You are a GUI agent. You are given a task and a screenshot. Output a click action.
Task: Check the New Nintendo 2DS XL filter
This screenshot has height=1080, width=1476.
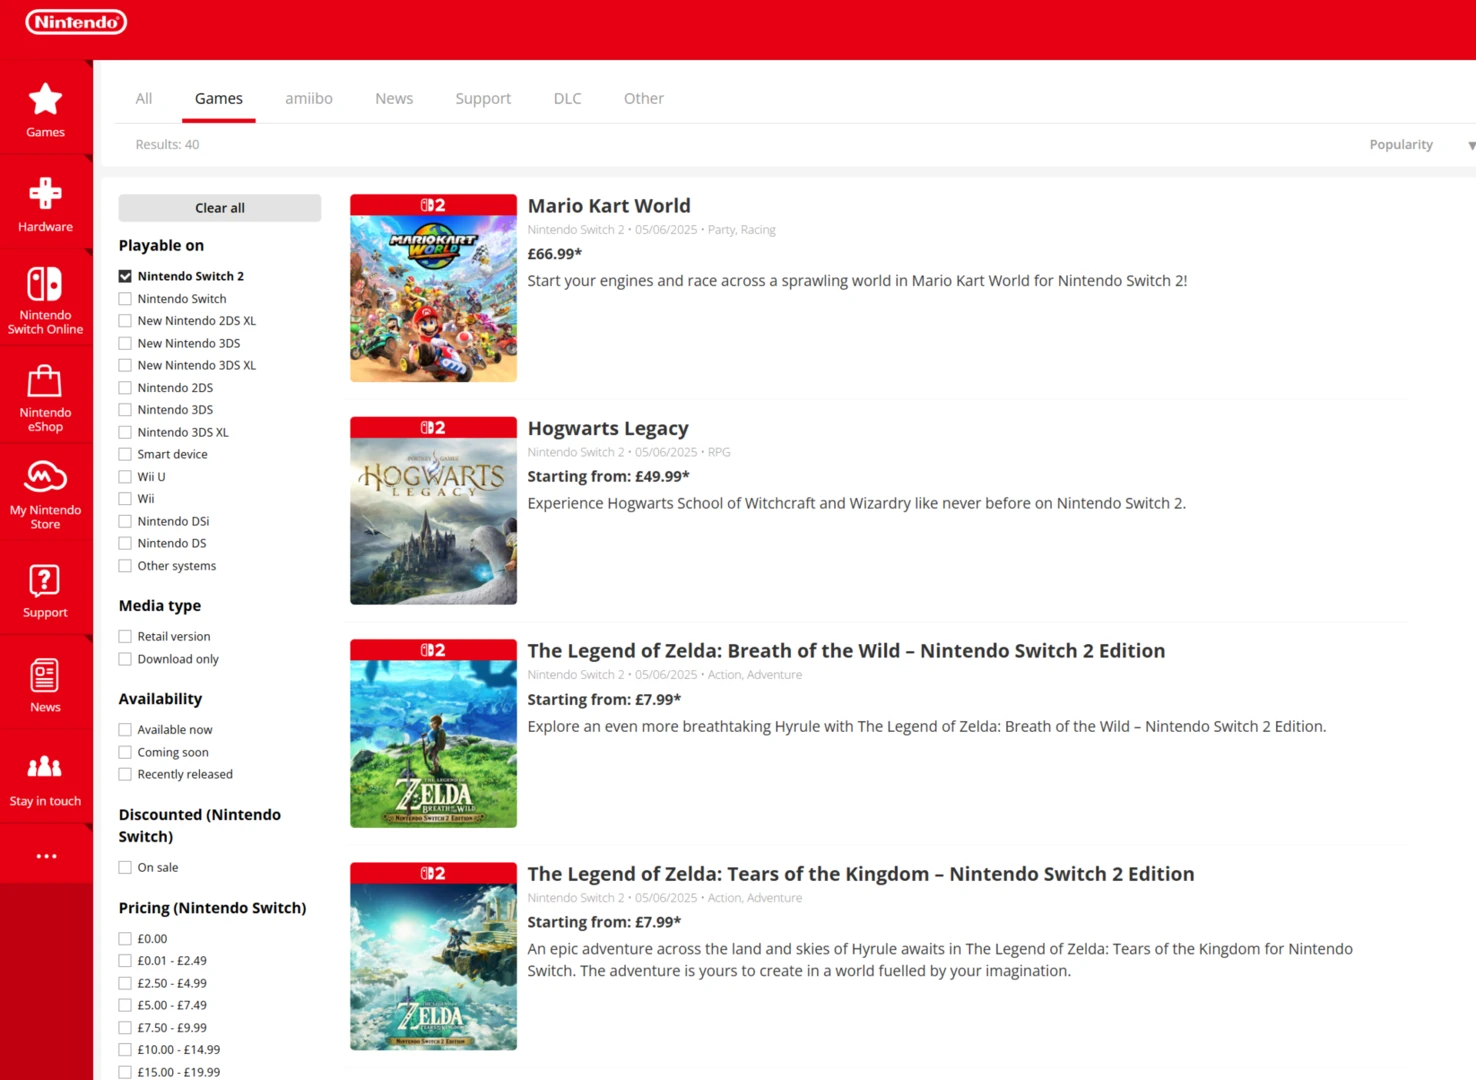[x=125, y=321]
